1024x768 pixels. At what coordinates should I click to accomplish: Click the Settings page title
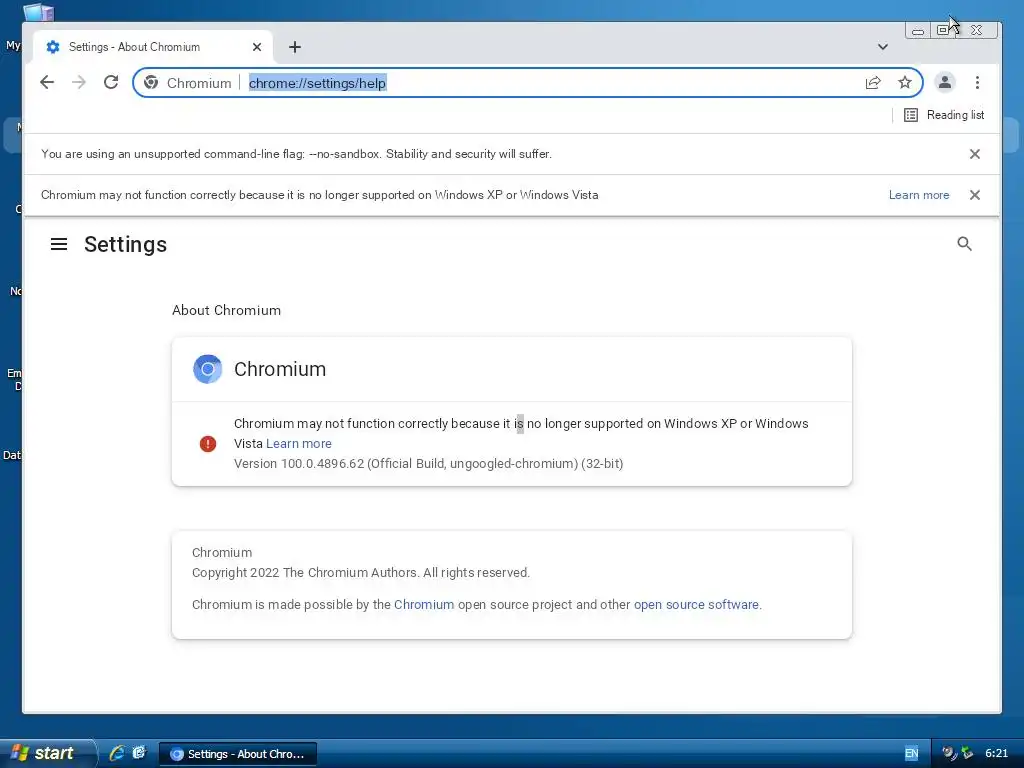click(125, 244)
